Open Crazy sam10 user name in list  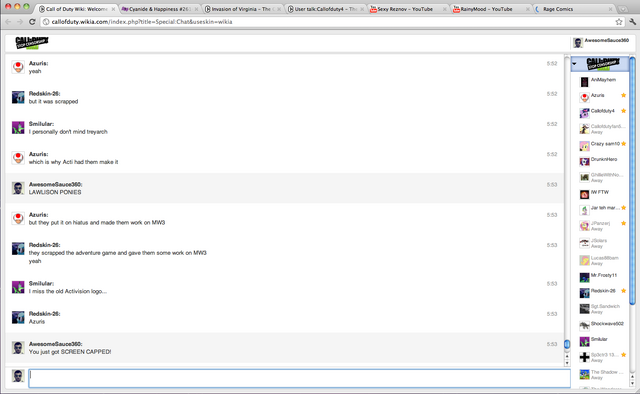(605, 144)
